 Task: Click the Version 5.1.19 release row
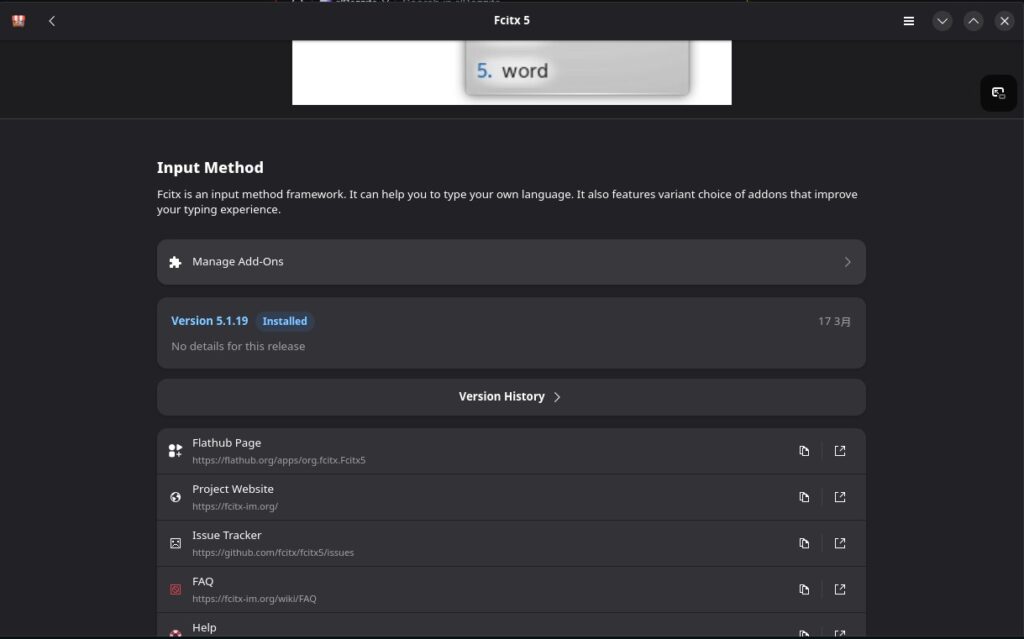click(x=511, y=333)
